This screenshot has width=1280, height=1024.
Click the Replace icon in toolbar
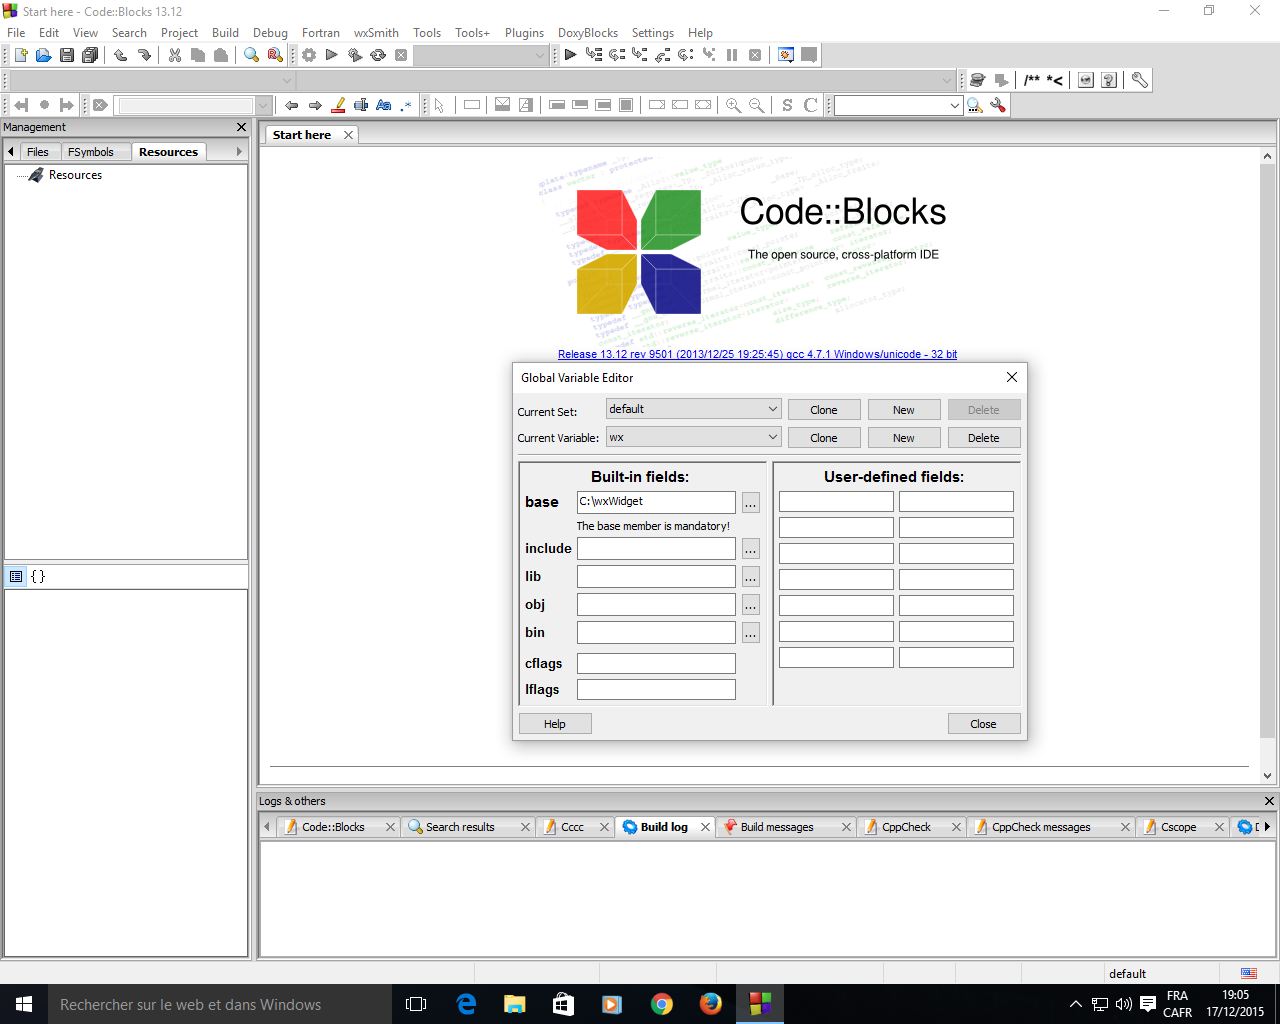pyautogui.click(x=275, y=55)
